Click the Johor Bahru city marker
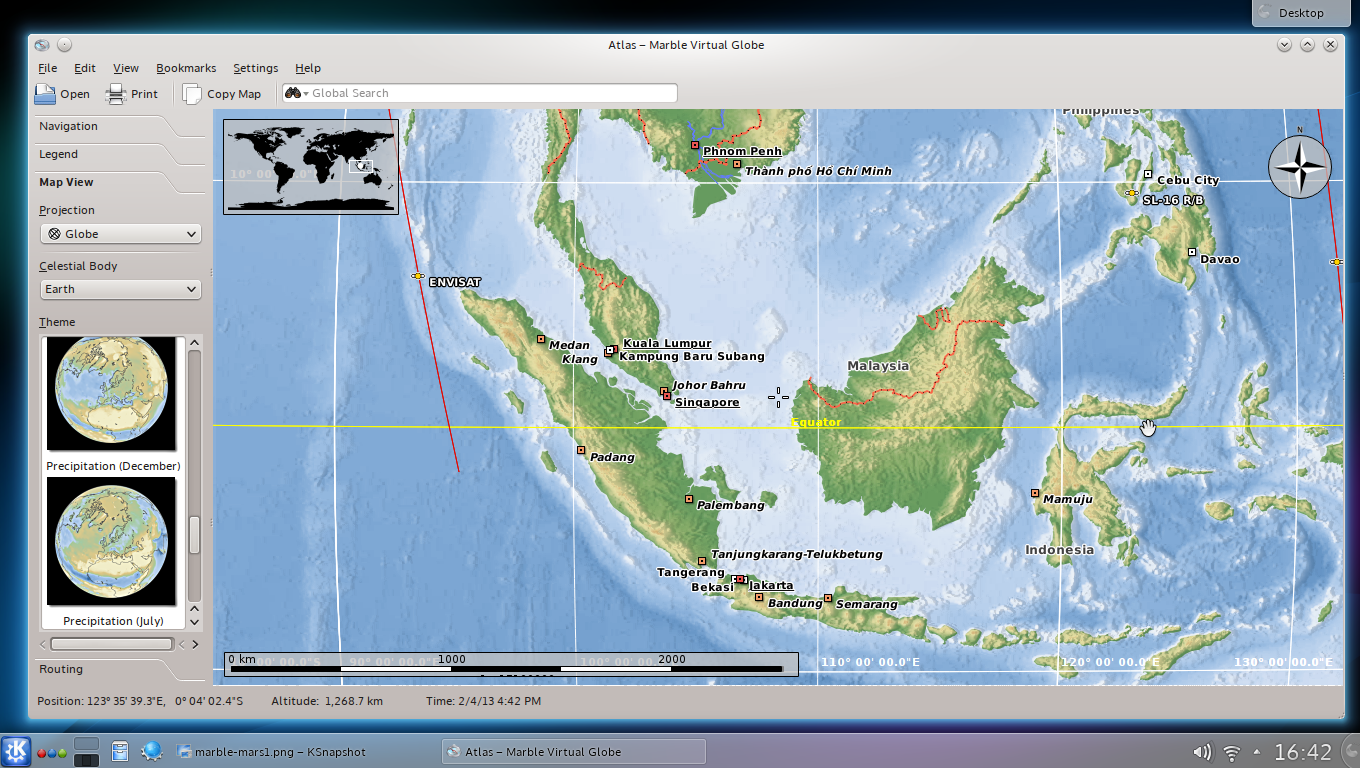Screen dimensions: 1360x768 (664, 391)
